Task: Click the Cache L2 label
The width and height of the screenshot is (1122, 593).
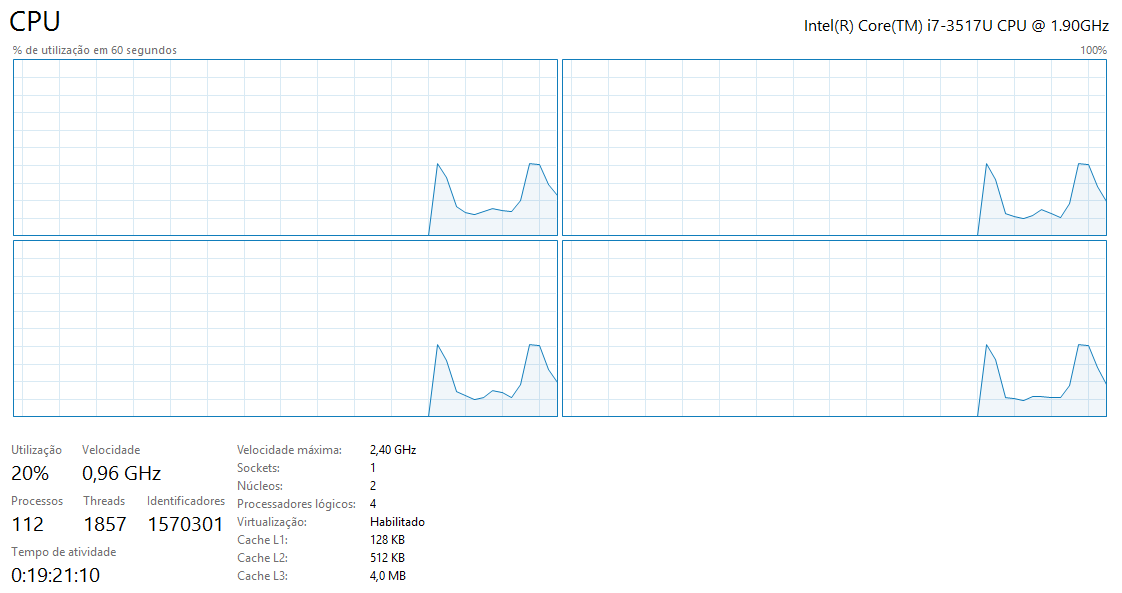Action: click(263, 558)
